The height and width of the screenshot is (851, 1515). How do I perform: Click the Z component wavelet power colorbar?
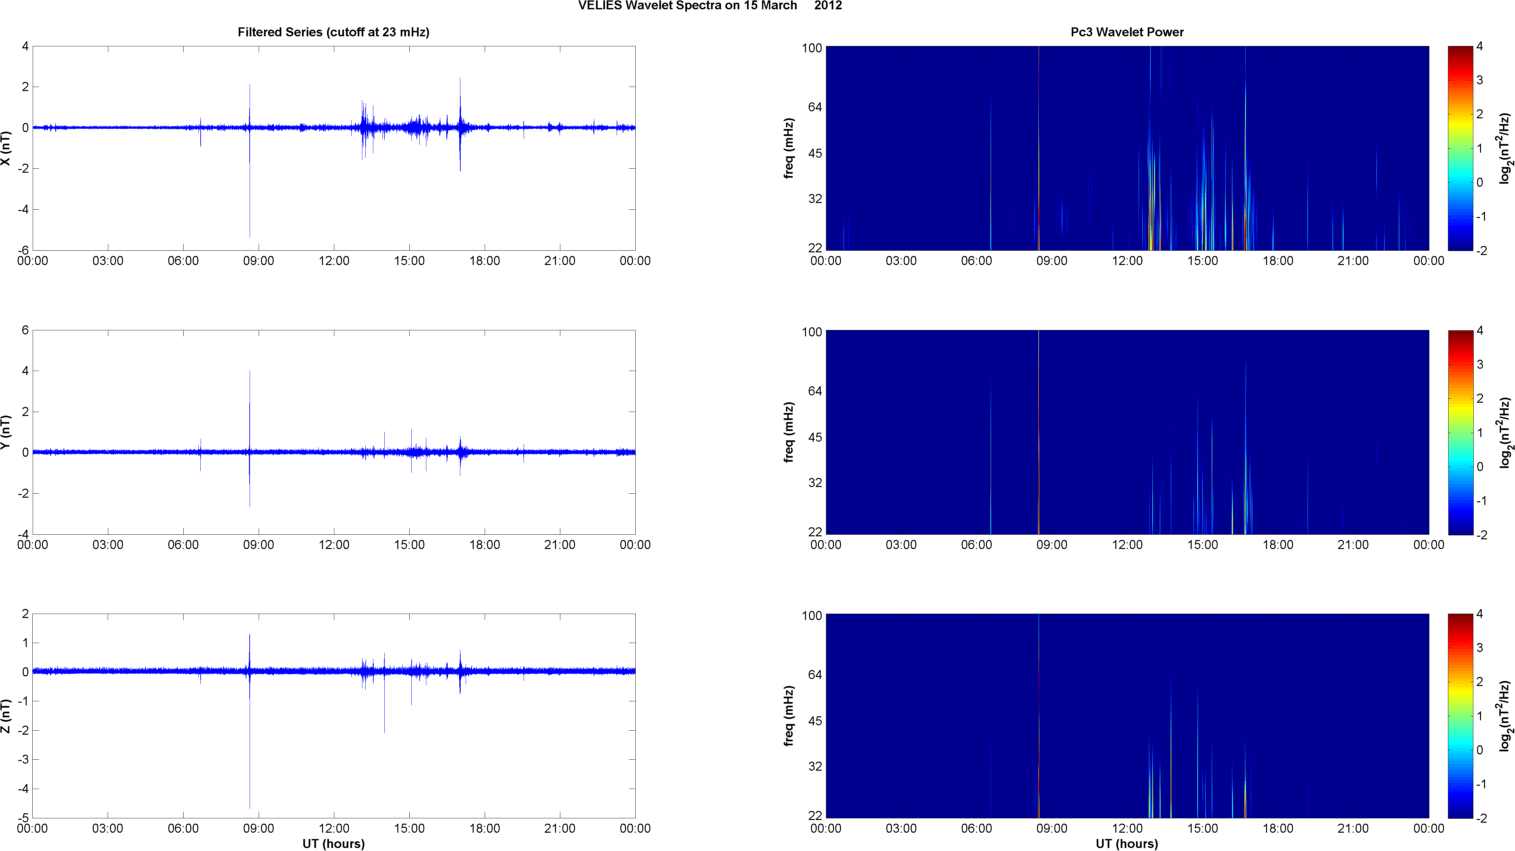click(x=1460, y=716)
